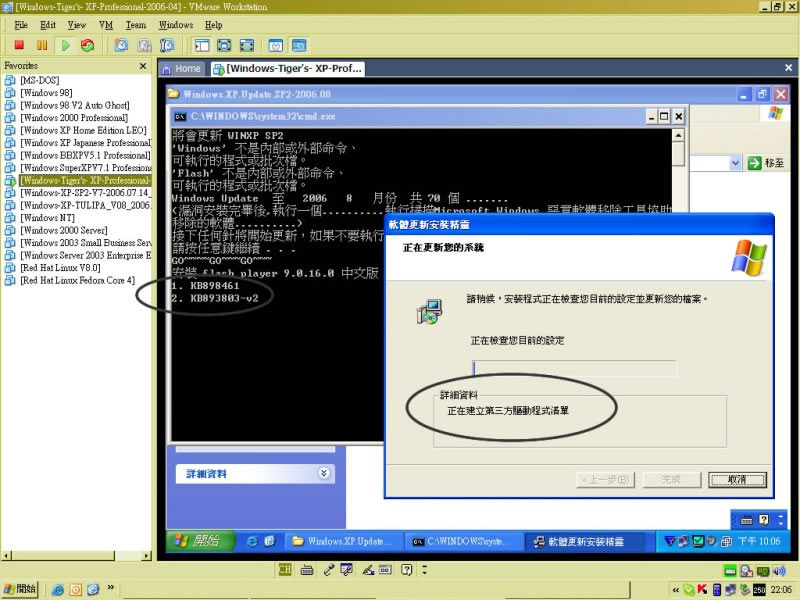800x600 pixels.
Task: Select [Windows BBXPV5.1 Professional] favorite
Action: point(78,156)
